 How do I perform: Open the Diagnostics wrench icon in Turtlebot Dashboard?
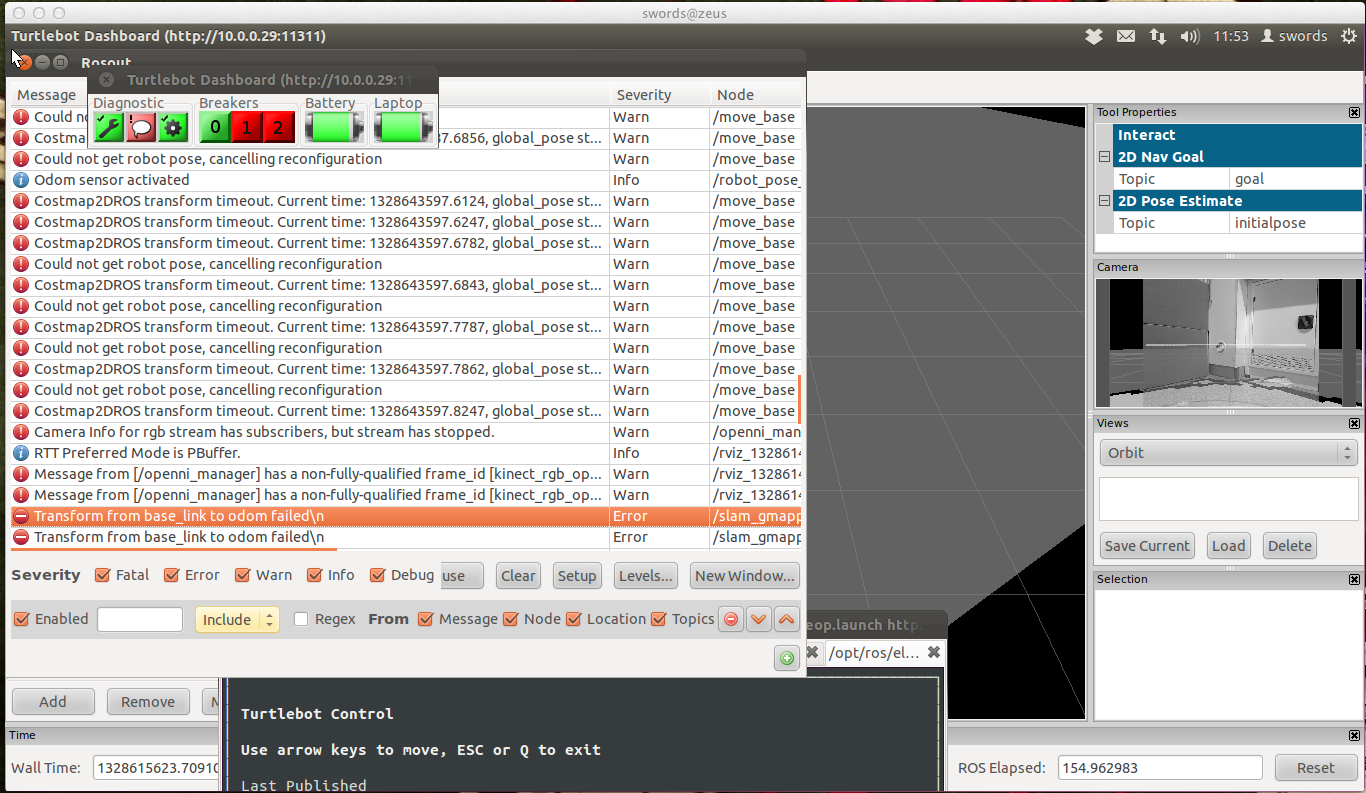coord(108,127)
